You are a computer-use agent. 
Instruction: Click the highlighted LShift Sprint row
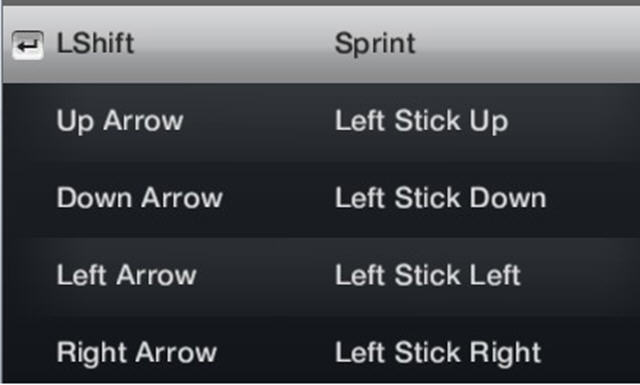pyautogui.click(x=321, y=44)
